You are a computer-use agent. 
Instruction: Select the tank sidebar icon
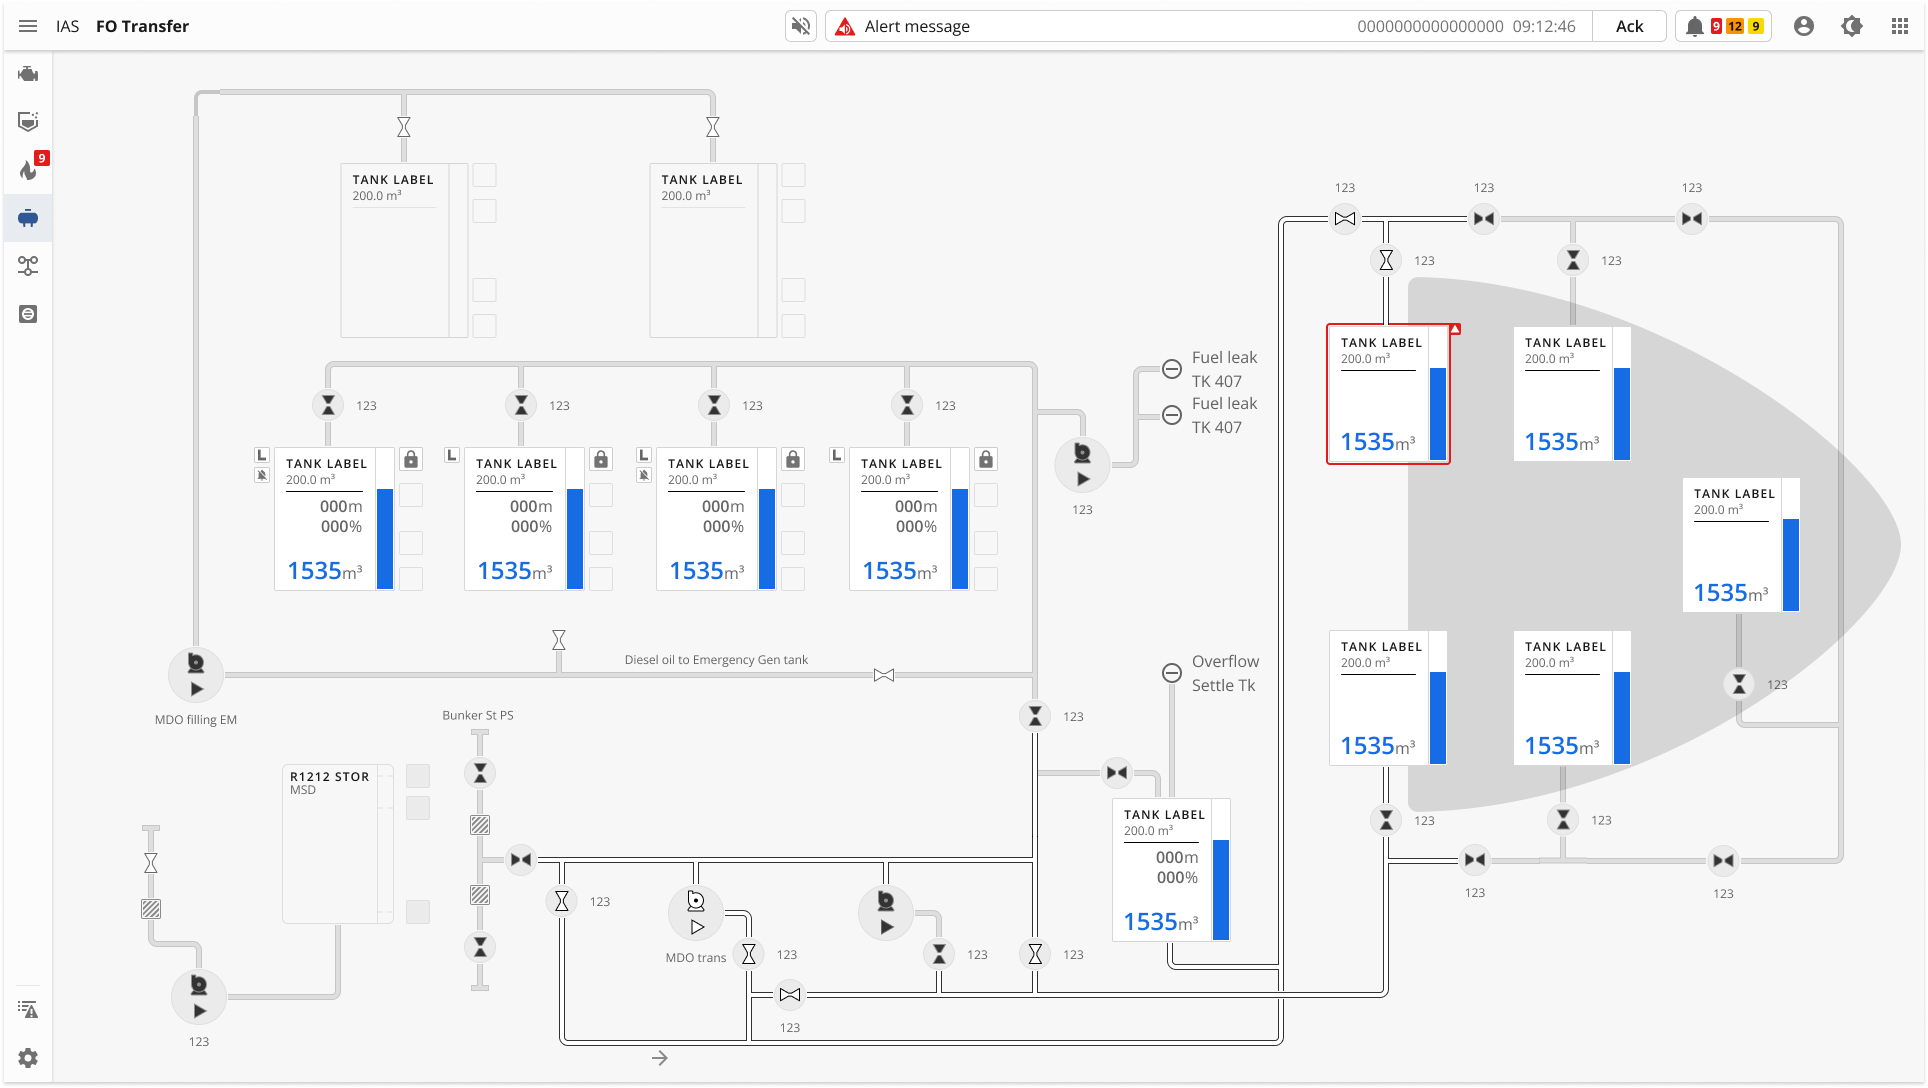[x=28, y=218]
